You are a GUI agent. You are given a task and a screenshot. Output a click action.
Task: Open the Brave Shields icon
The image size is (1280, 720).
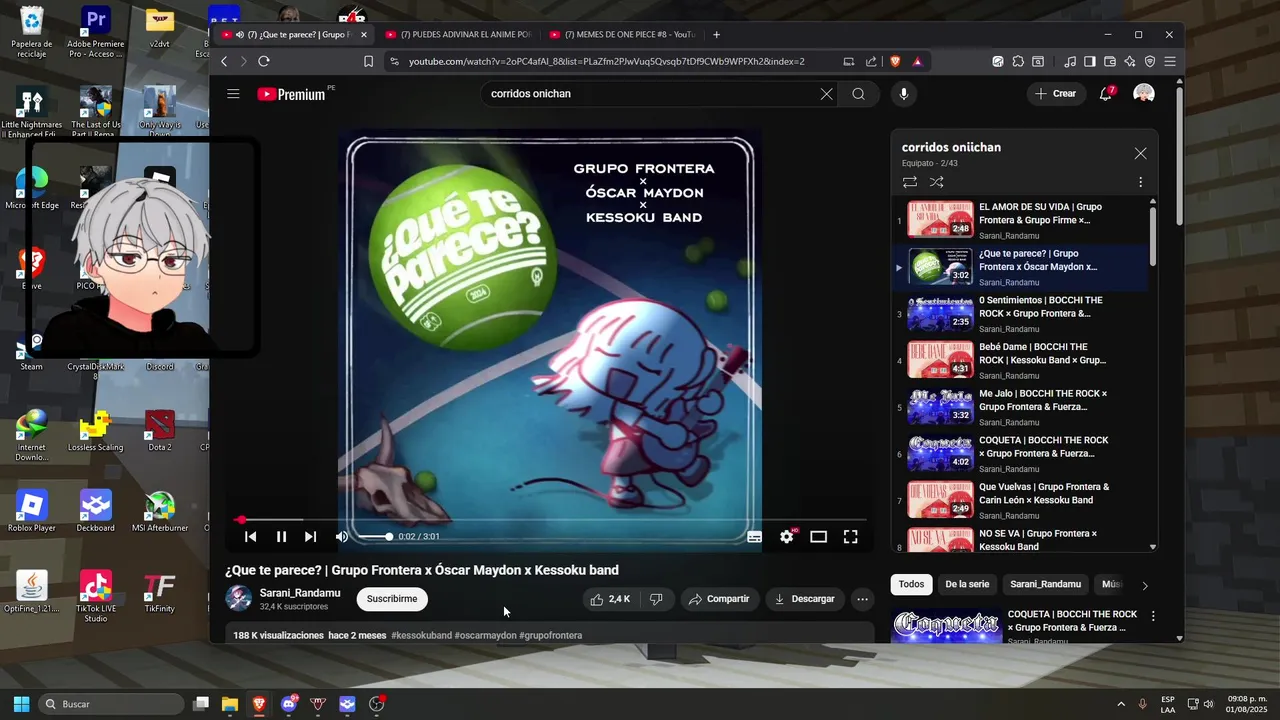(895, 61)
